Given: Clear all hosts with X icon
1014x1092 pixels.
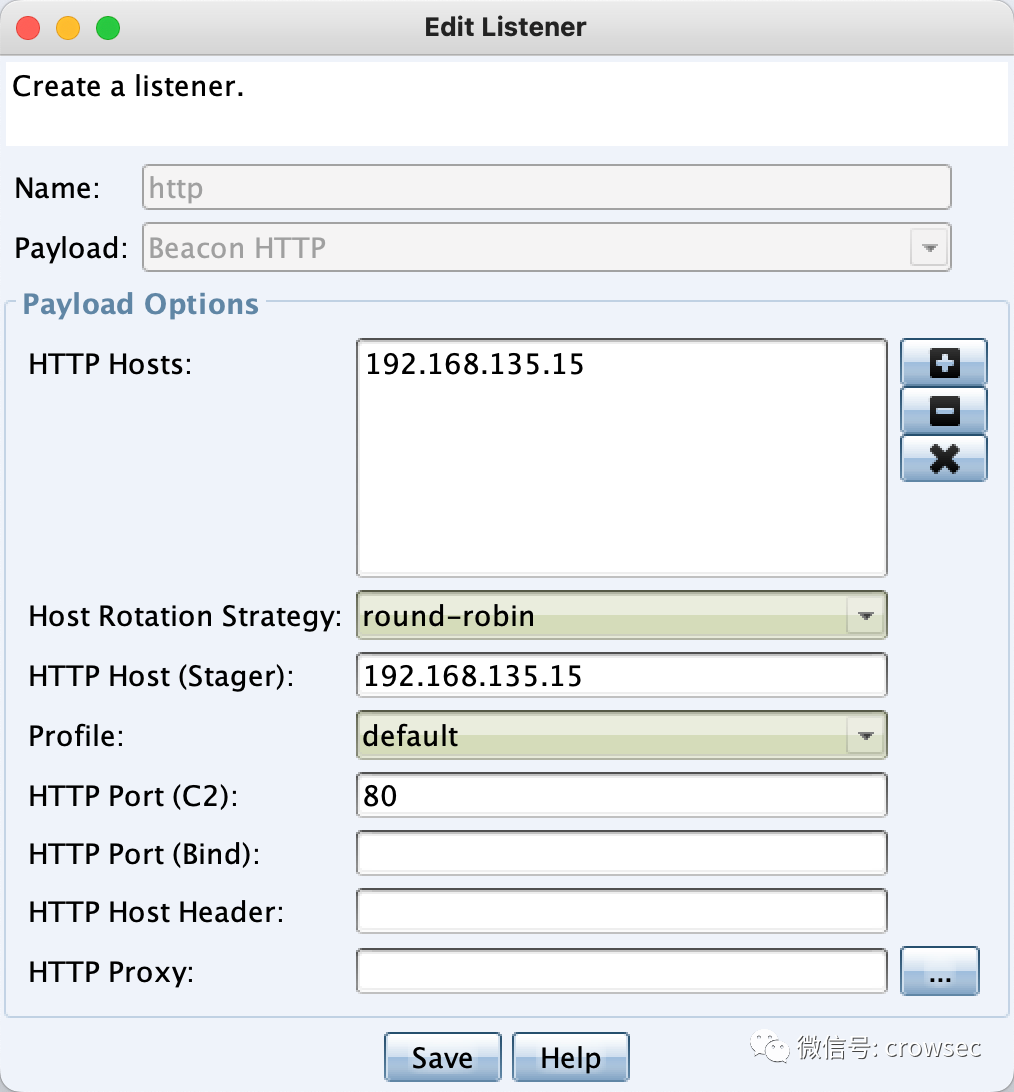Looking at the screenshot, I should [x=944, y=459].
